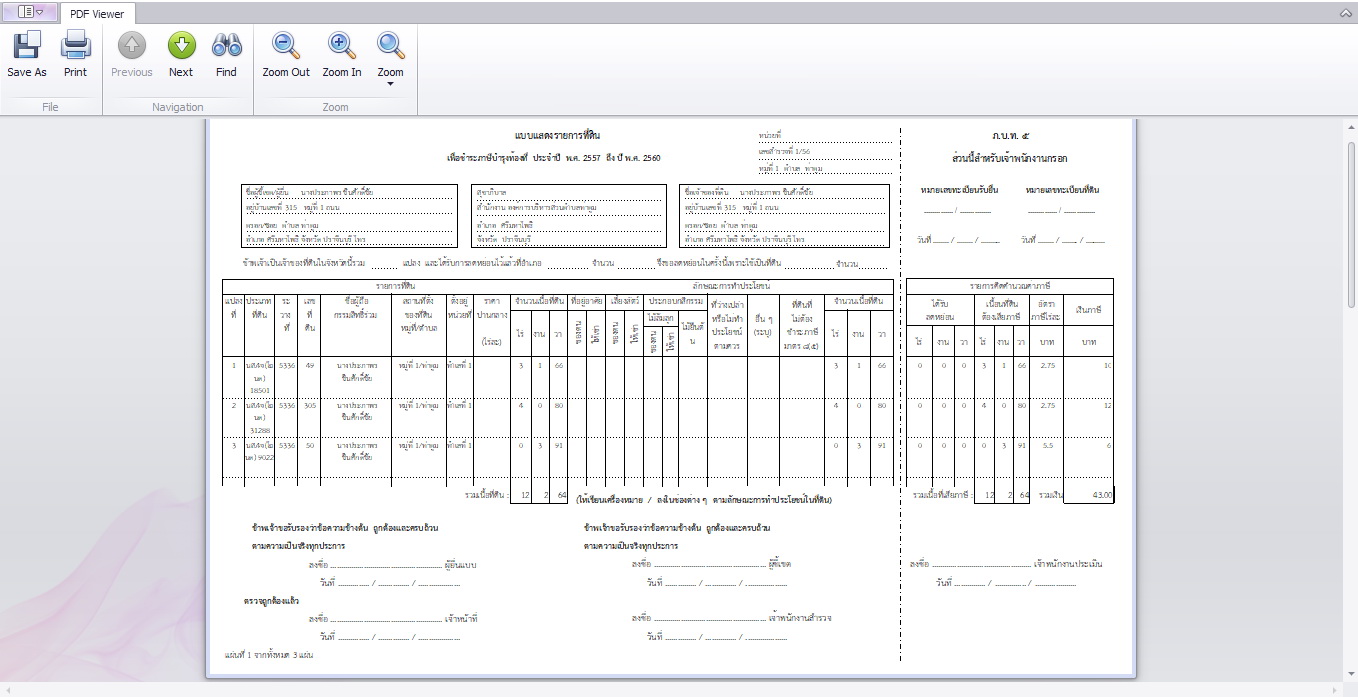Click the text สุขาภิบาล in the middle box
This screenshot has height=697, width=1358.
click(491, 192)
